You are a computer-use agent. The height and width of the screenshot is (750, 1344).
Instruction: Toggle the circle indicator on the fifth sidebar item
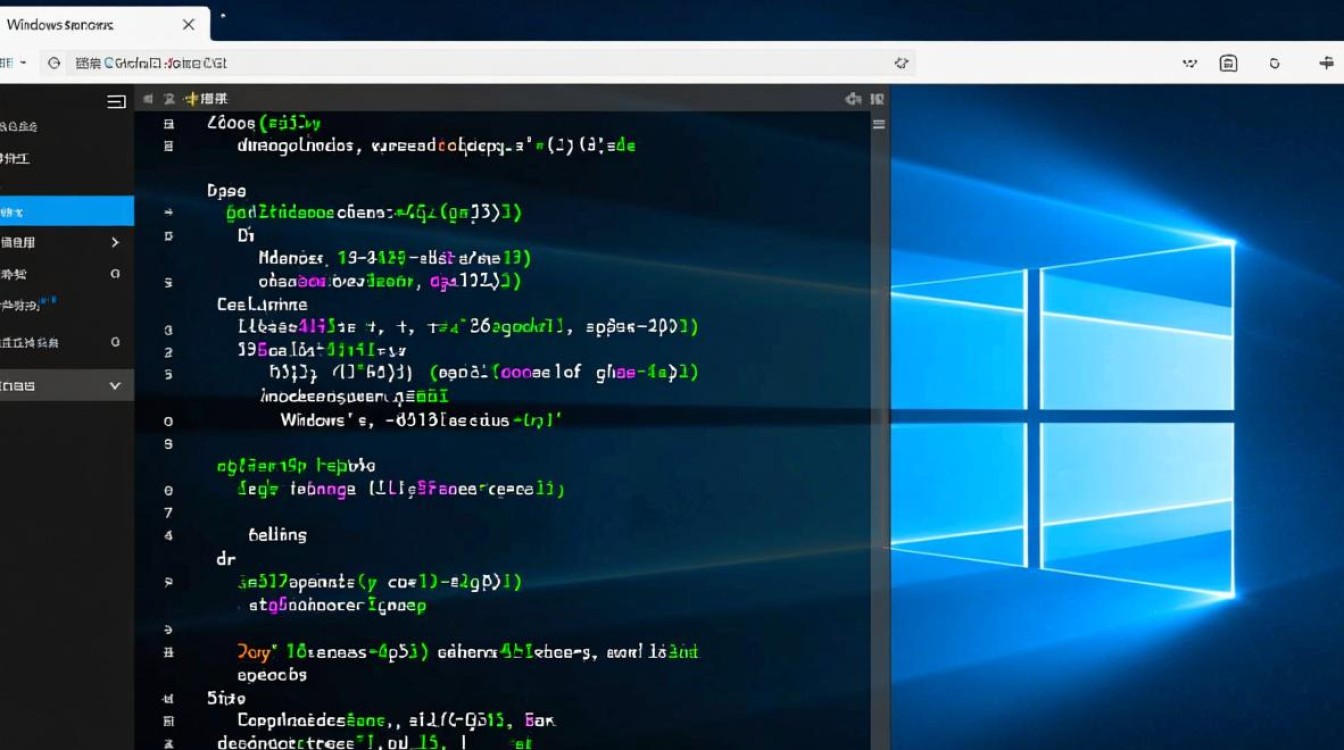click(x=115, y=273)
